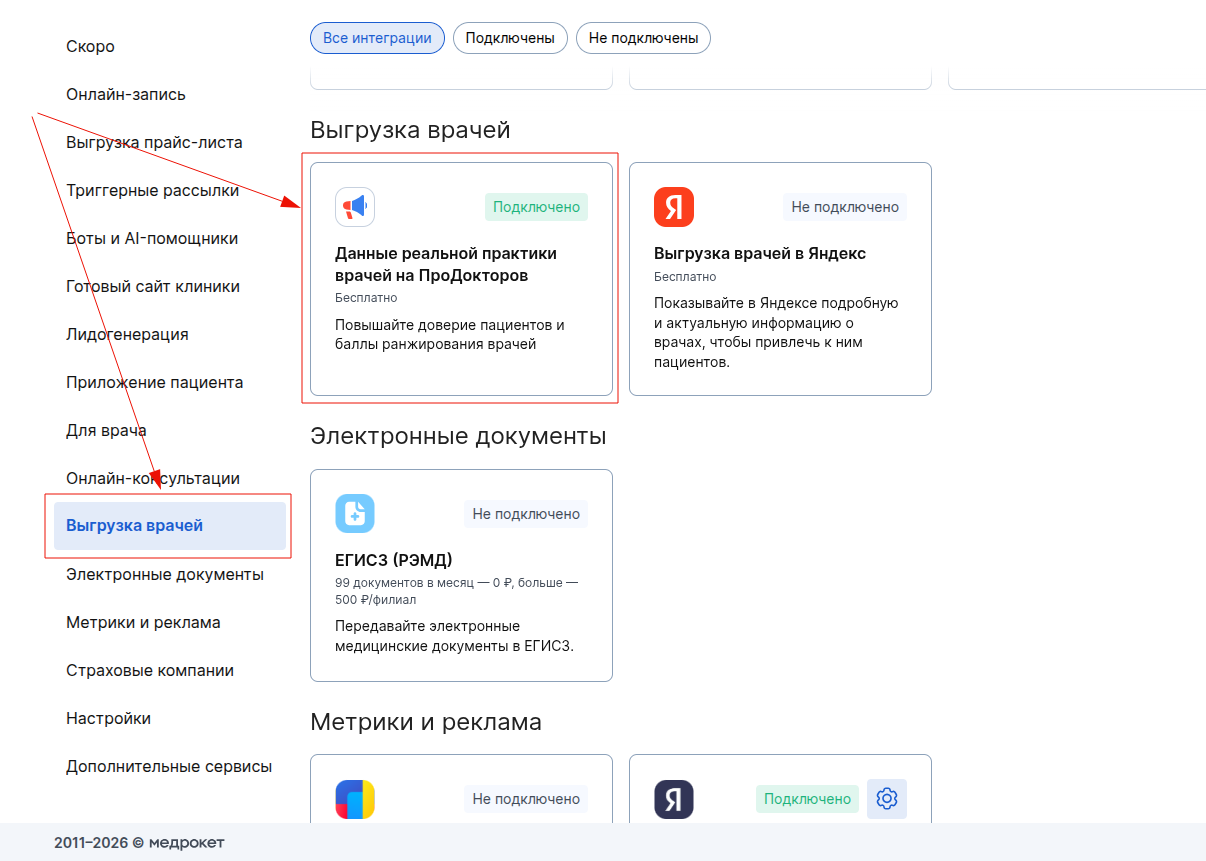Click the Не подключено badge on the ЕГИСЗ card

pyautogui.click(x=526, y=514)
